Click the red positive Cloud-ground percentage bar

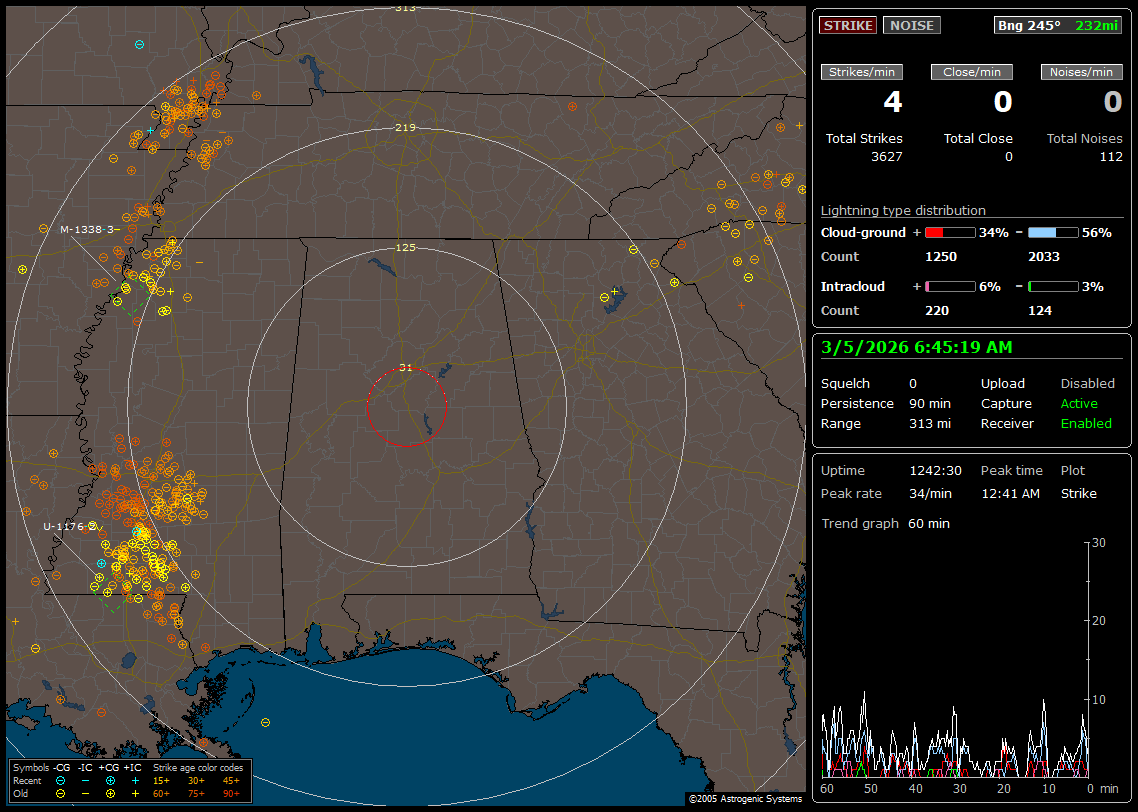click(x=949, y=232)
